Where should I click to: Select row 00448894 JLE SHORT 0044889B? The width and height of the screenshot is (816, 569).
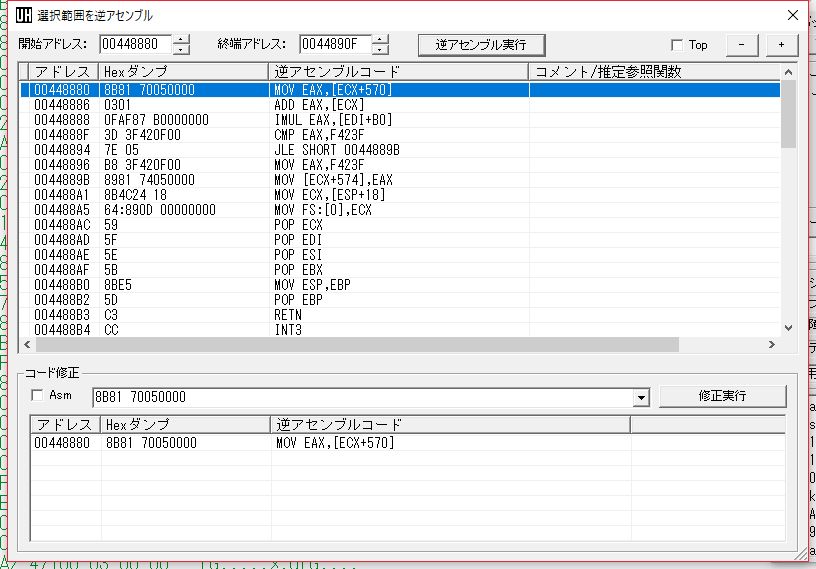[400, 150]
